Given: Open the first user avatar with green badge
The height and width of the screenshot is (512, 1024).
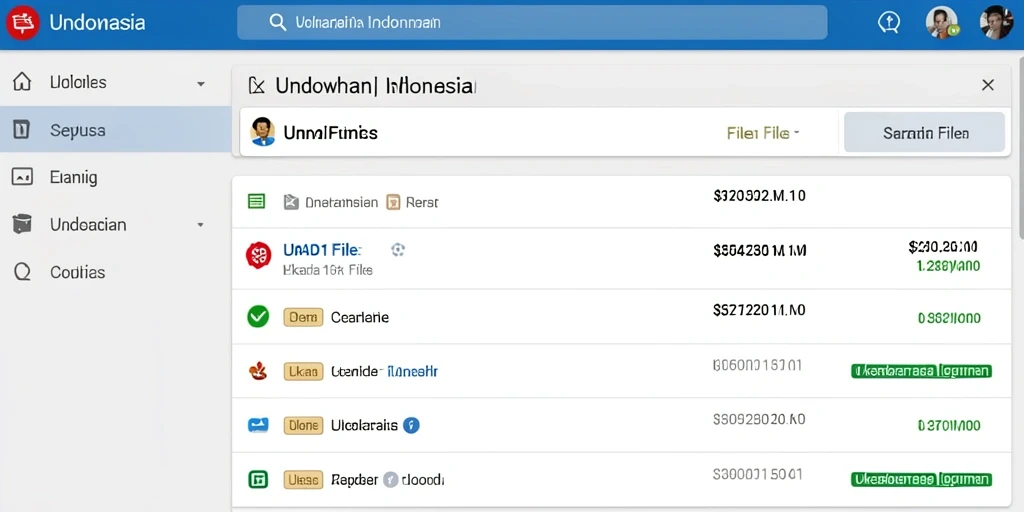Looking at the screenshot, I should [942, 23].
